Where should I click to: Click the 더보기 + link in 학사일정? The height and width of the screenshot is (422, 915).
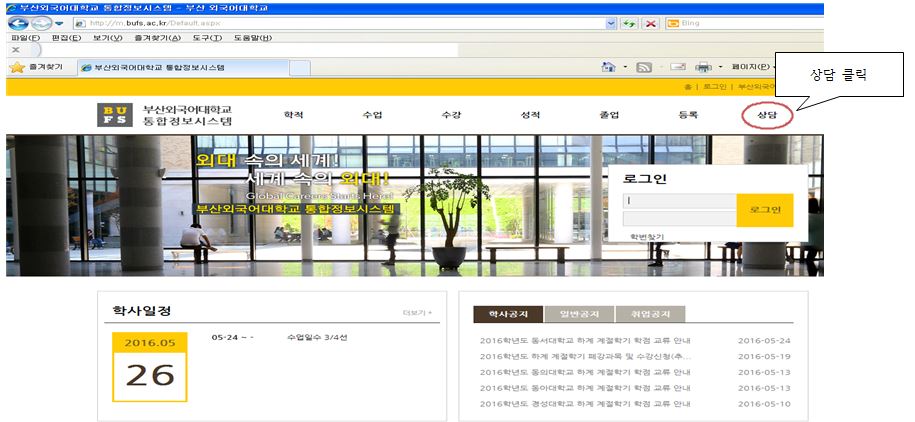point(417,313)
